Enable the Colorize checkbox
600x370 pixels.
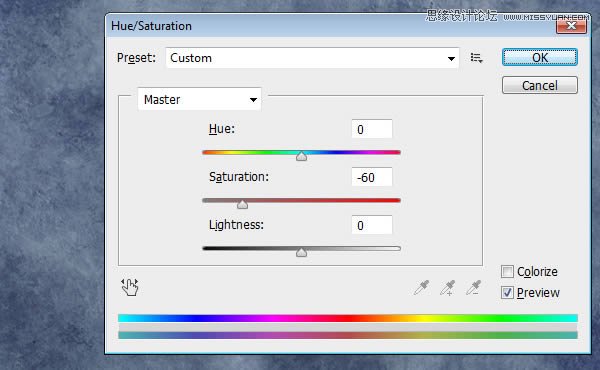pos(507,272)
